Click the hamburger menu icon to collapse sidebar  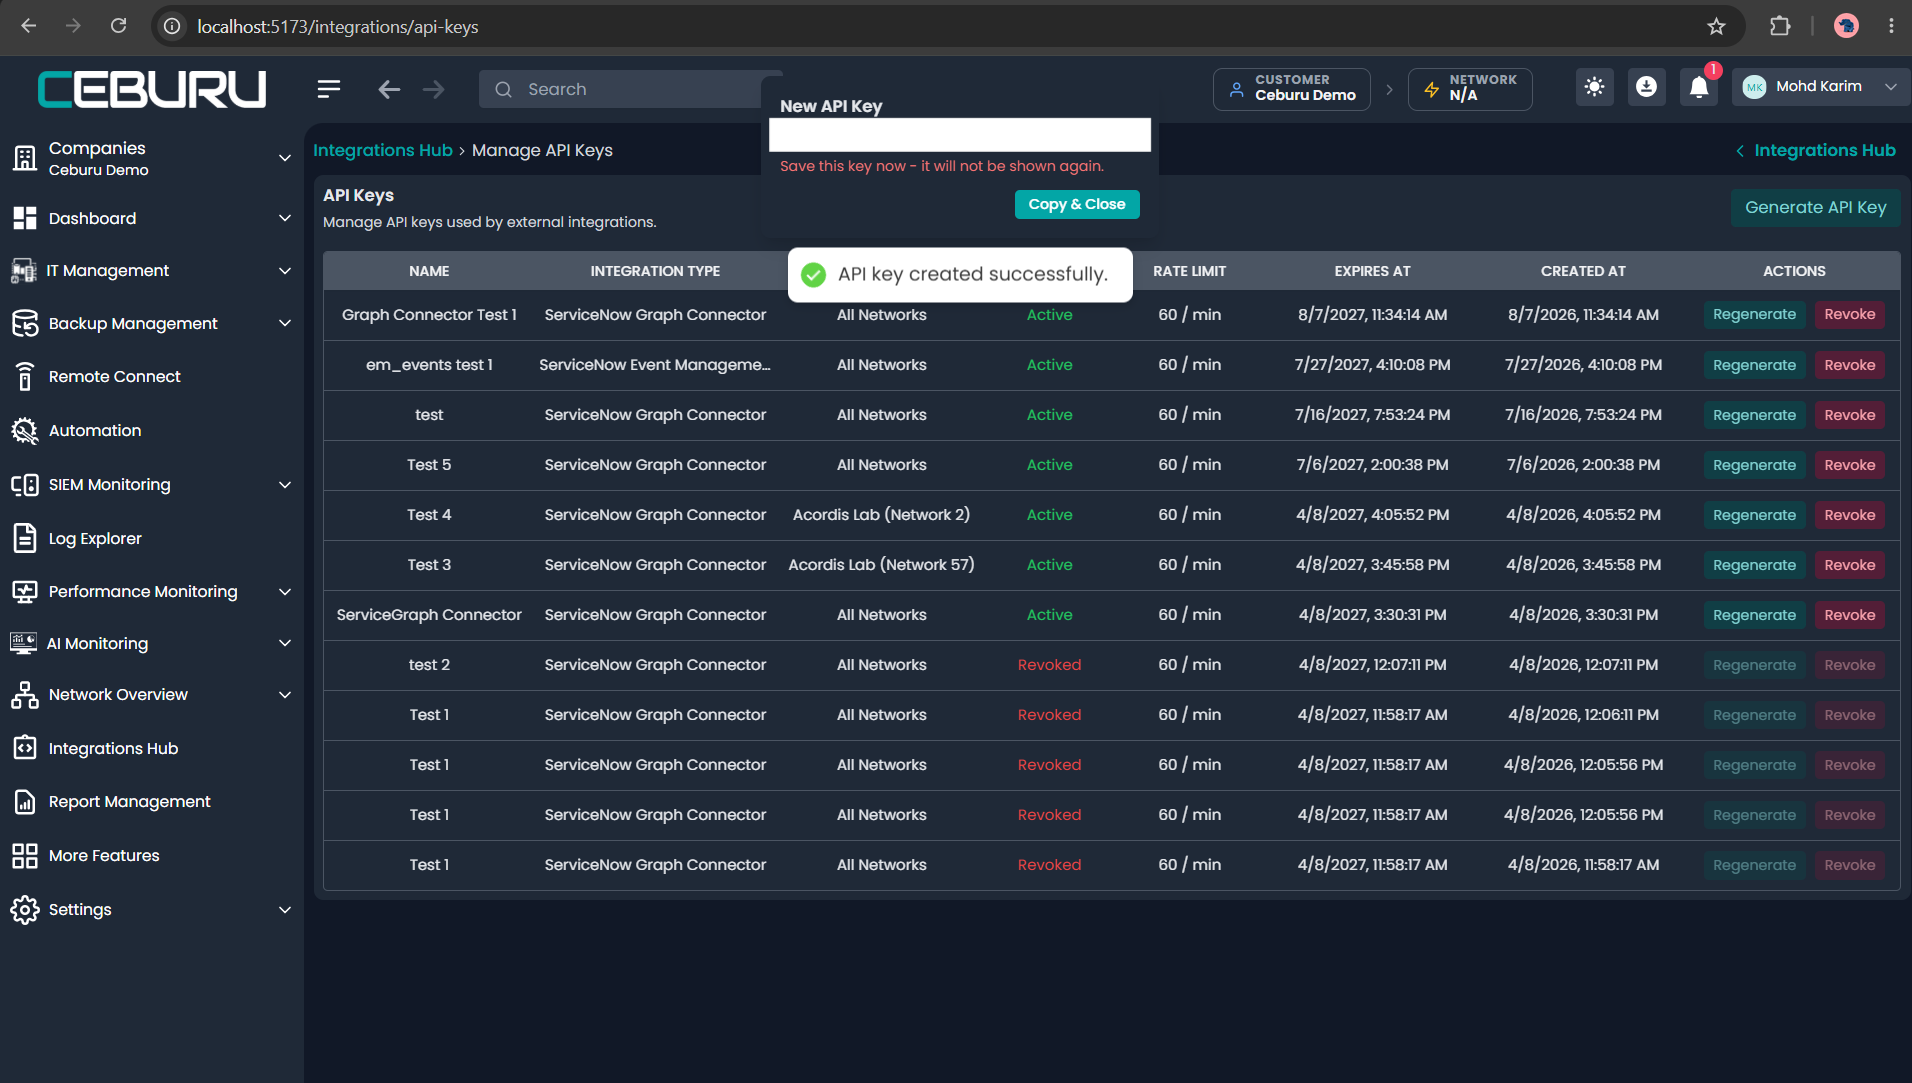coord(329,89)
